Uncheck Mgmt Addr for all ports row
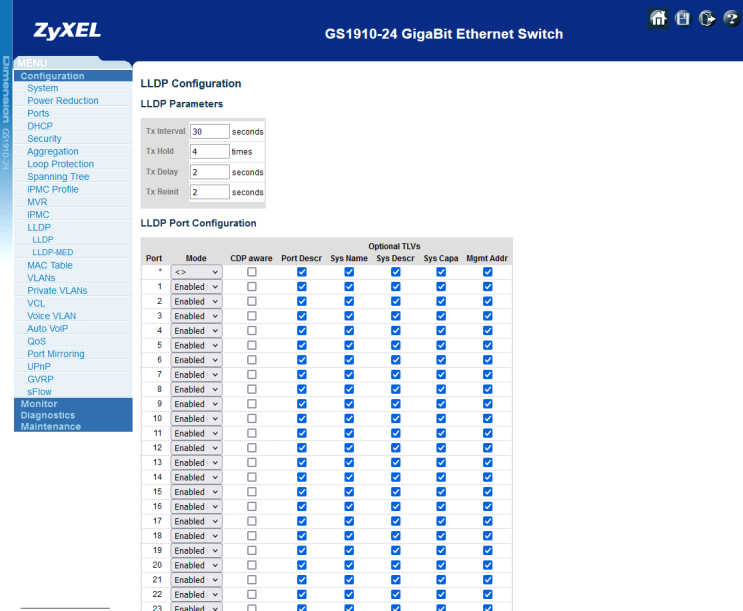 (x=487, y=272)
